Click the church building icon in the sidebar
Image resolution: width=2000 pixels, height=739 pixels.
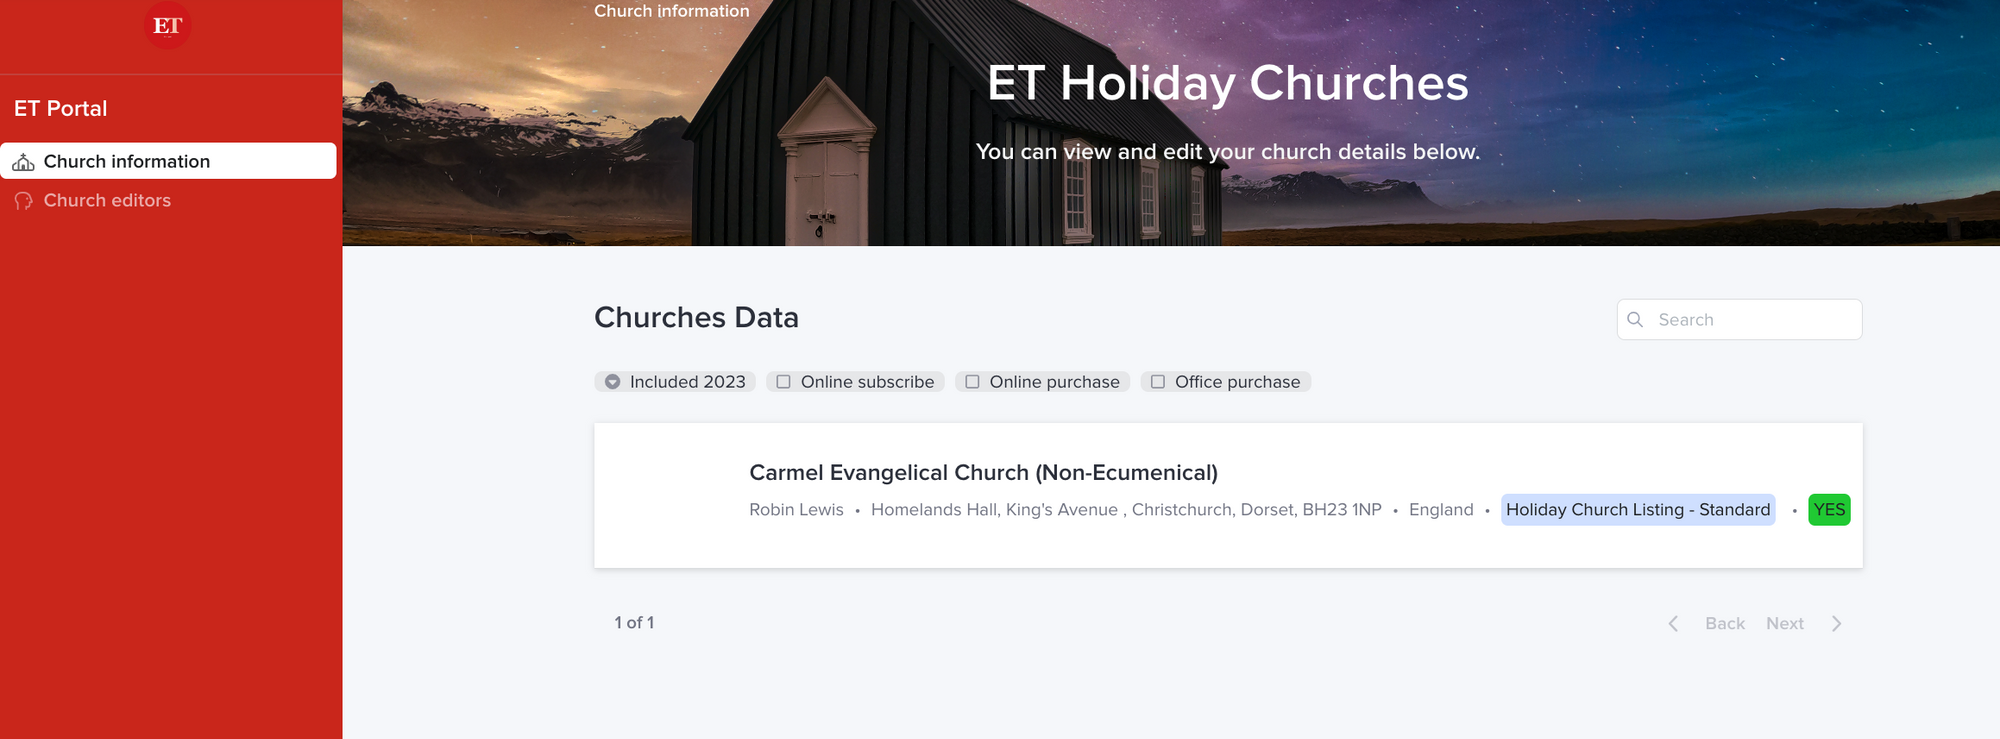tap(24, 162)
